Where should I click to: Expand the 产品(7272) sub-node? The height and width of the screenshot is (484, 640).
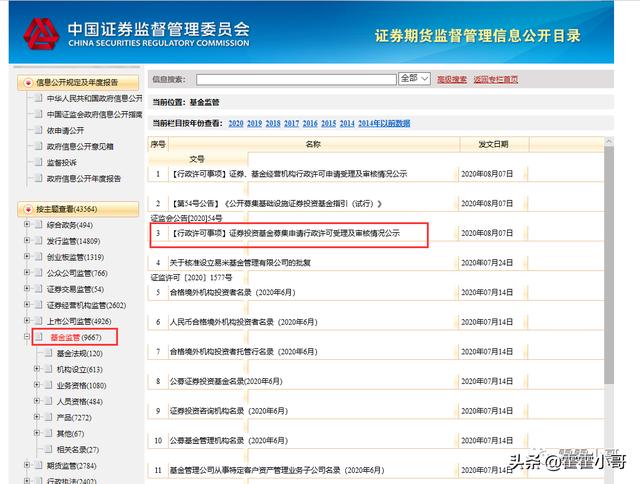[37, 417]
